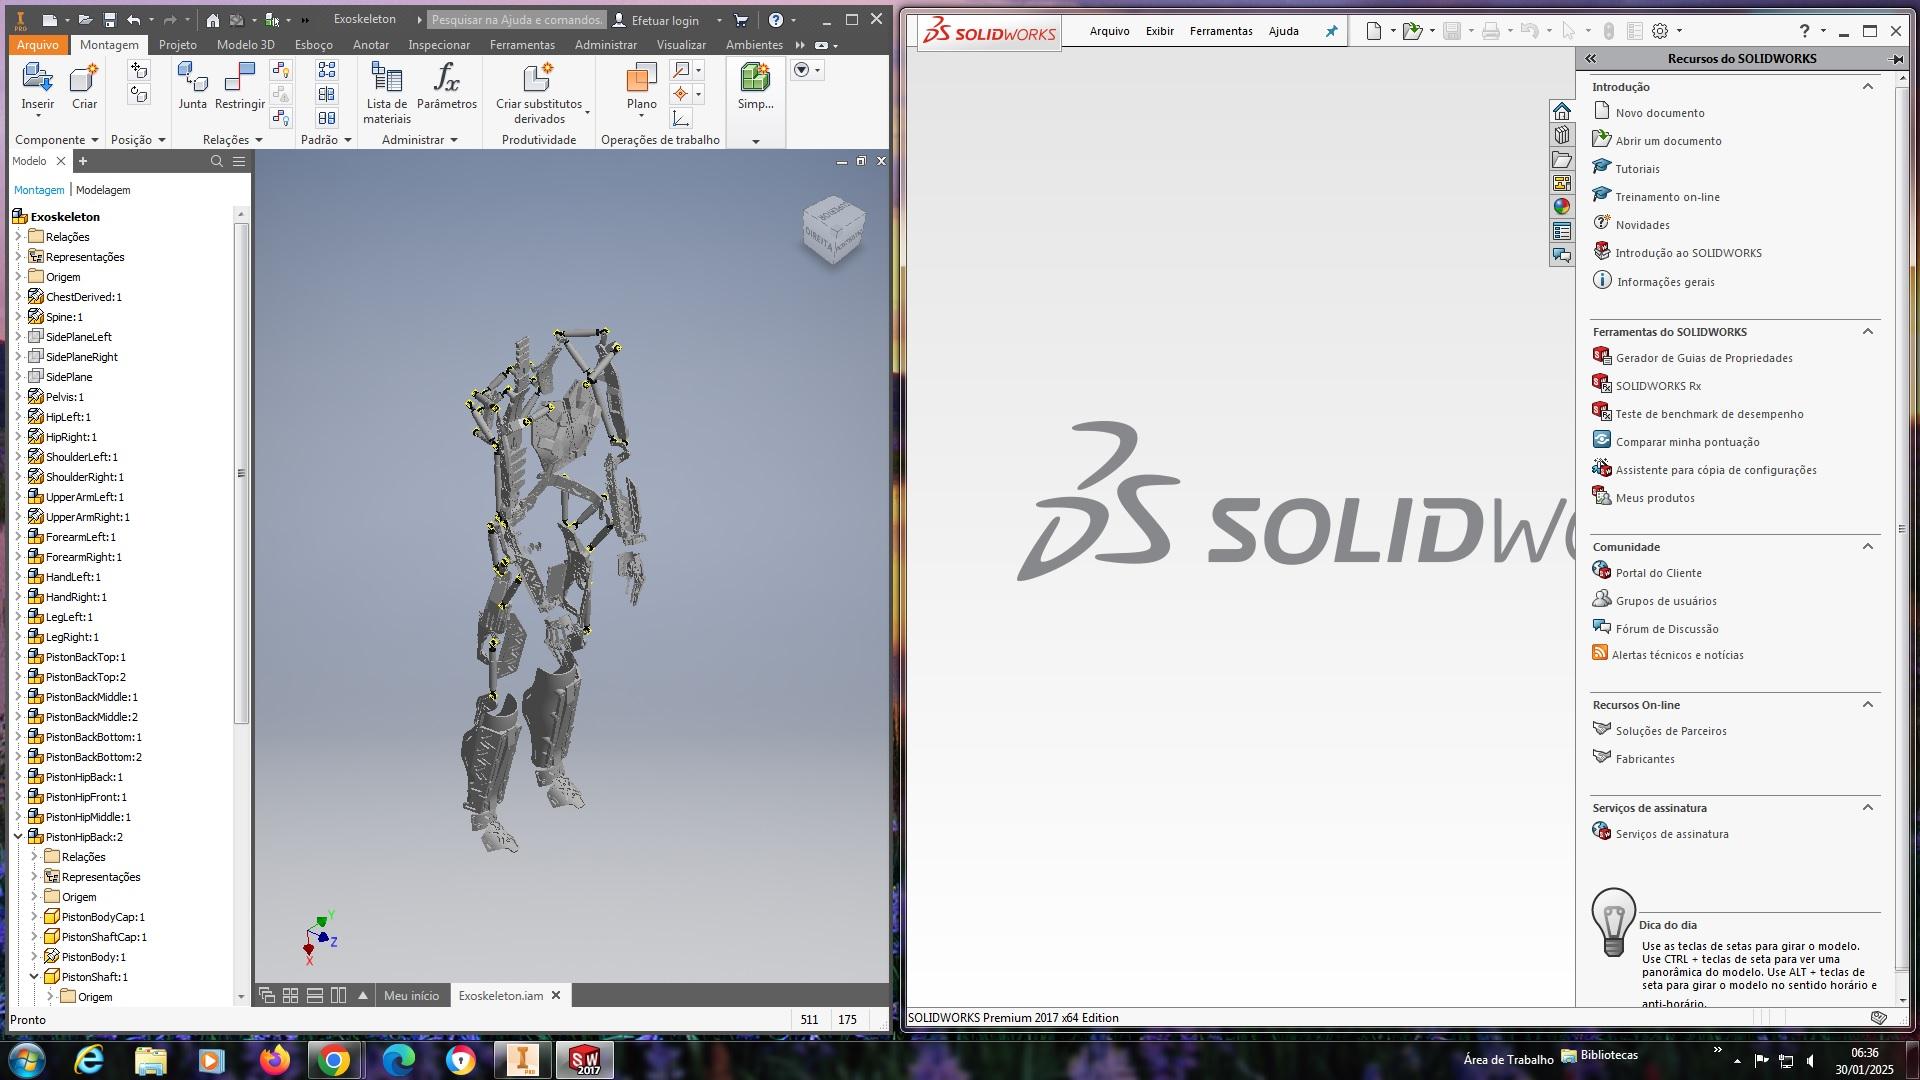Viewport: 1920px width, 1080px height.
Task: Select the Junta joint tool
Action: click(x=192, y=78)
